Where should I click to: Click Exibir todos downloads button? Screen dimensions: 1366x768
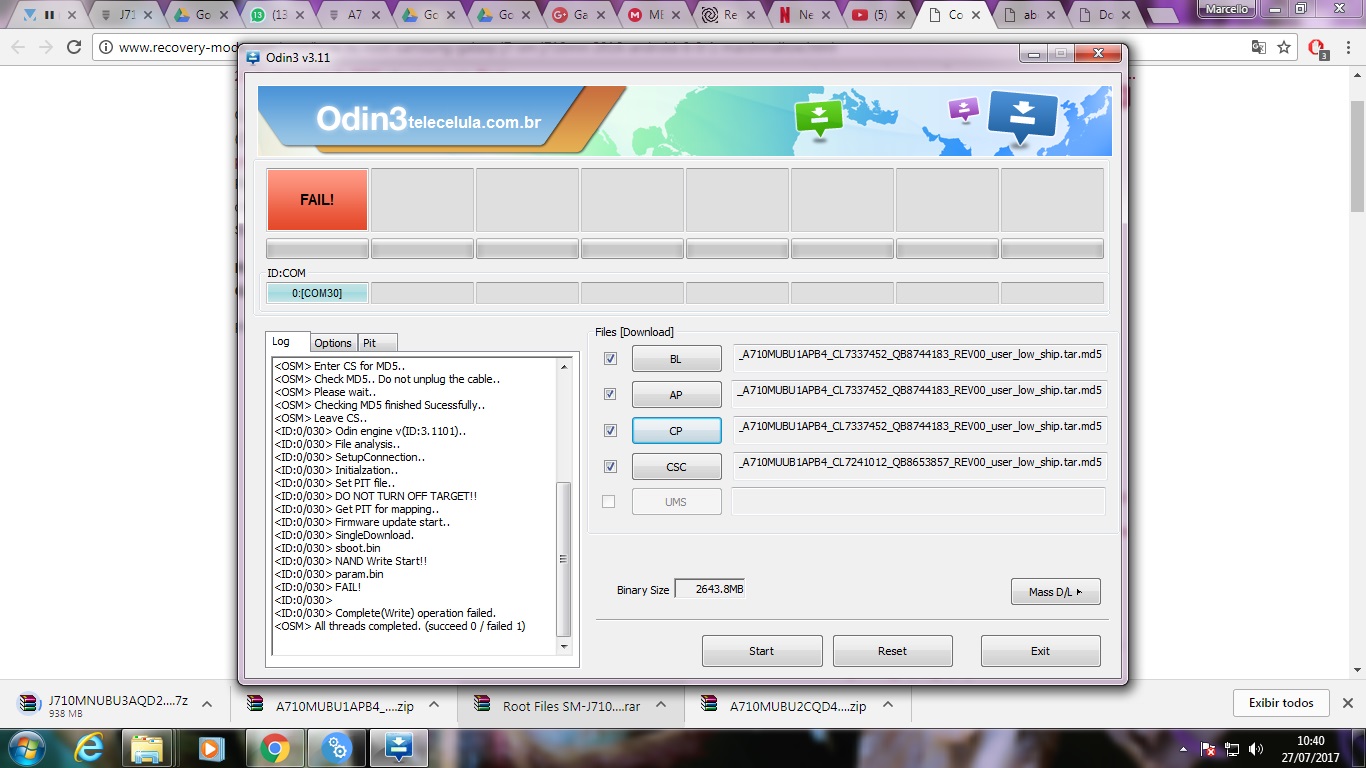point(1281,703)
